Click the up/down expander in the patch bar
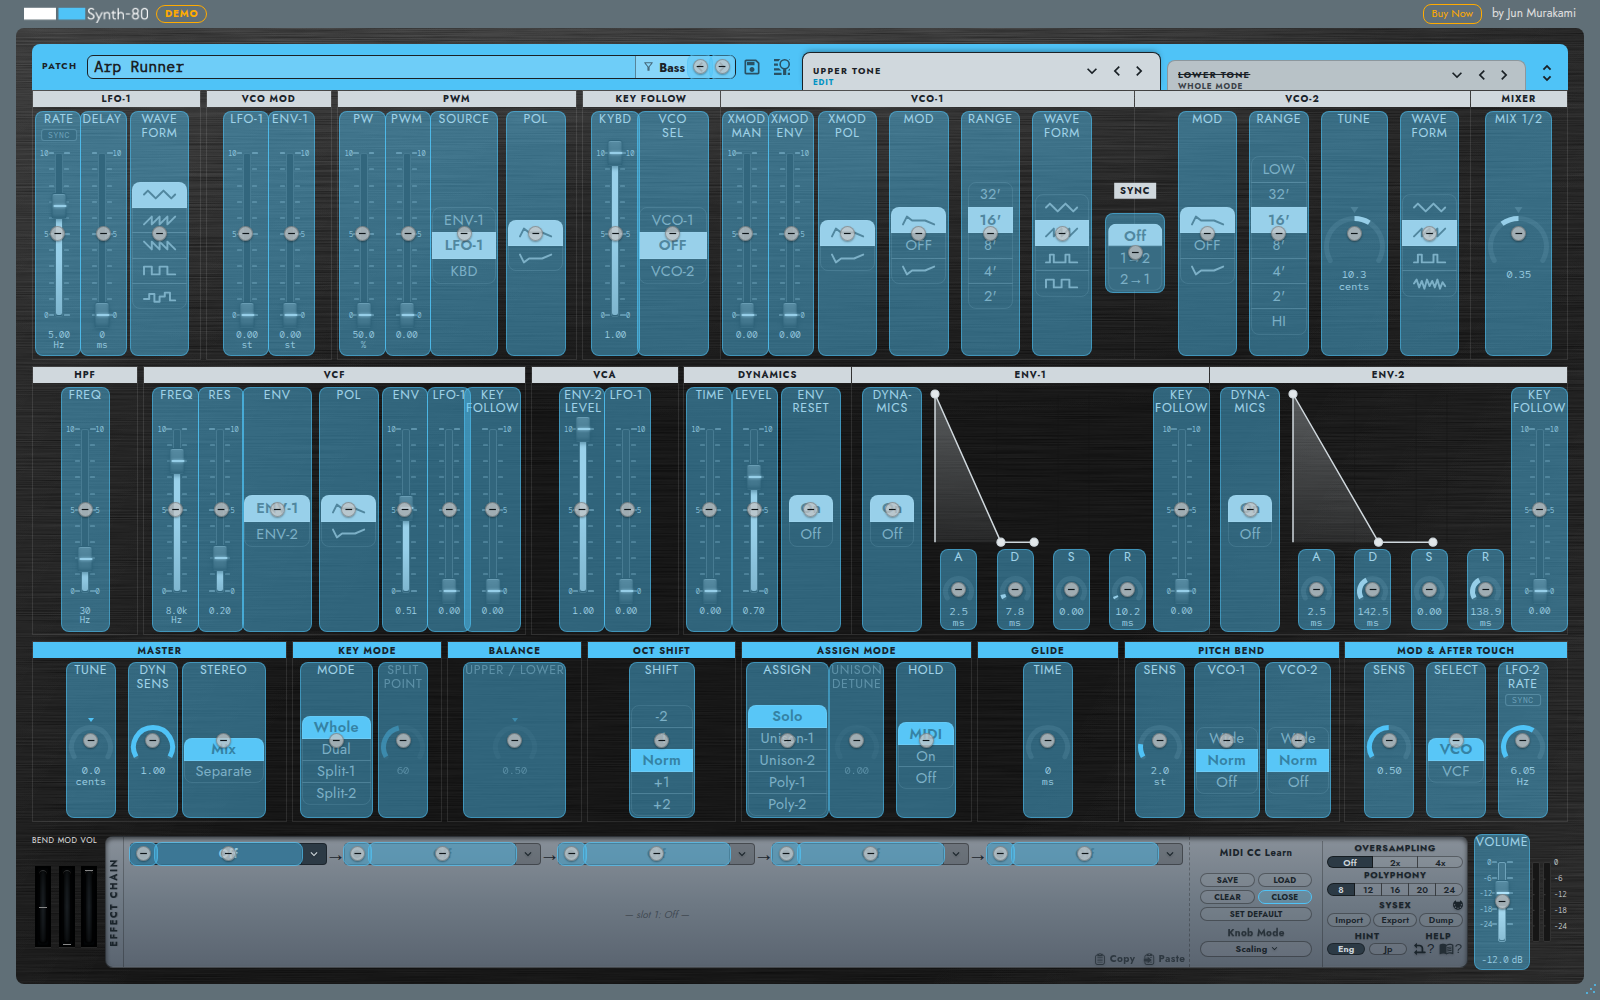Viewport: 1600px width, 1000px height. pos(1547,73)
